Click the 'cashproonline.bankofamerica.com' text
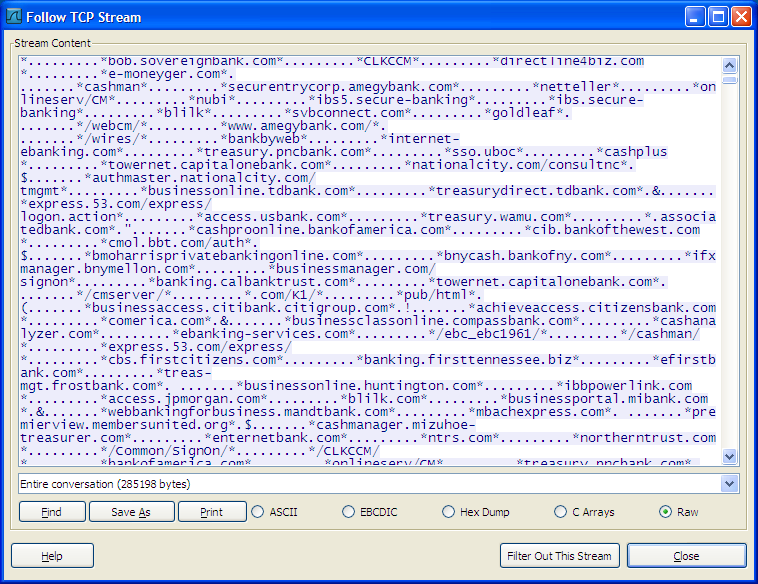This screenshot has height=584, width=758. tap(320, 230)
